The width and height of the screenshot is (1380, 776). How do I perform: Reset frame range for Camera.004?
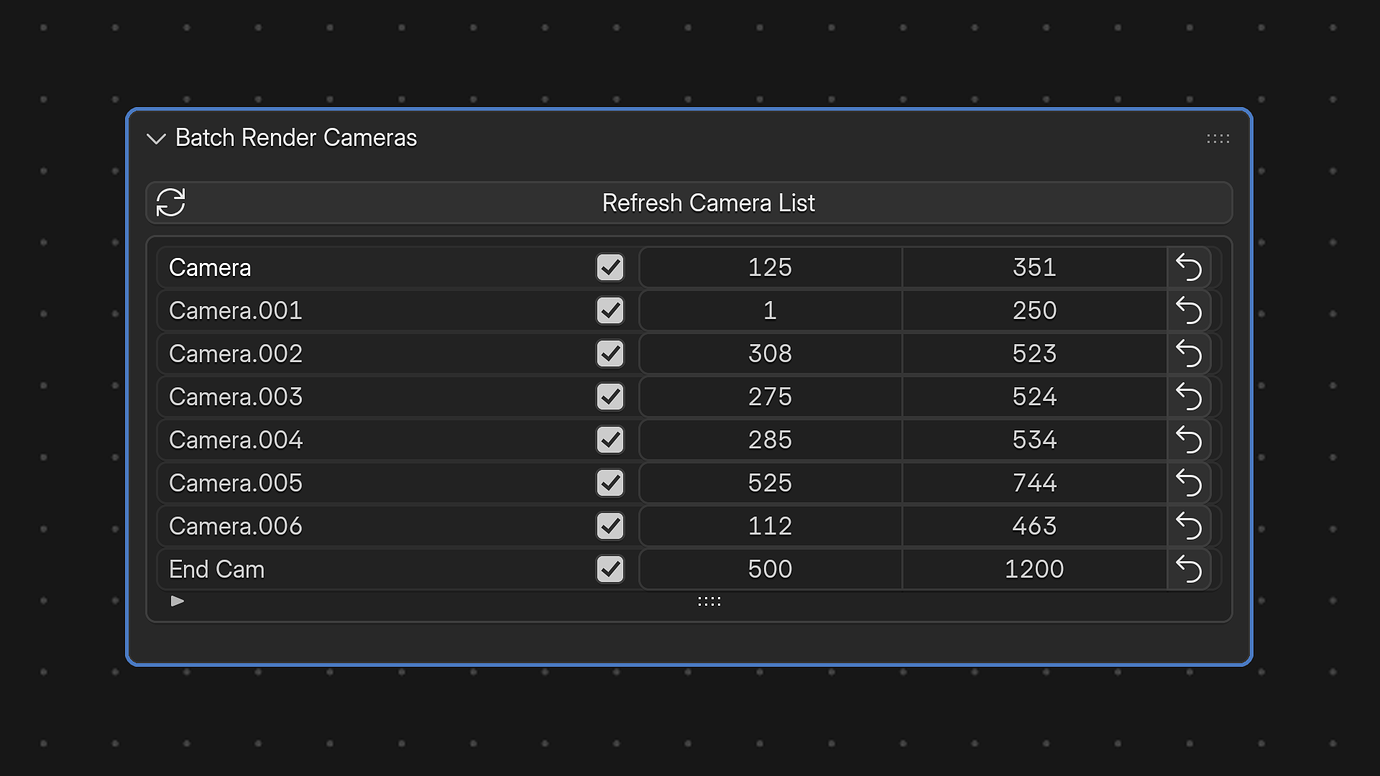pos(1189,440)
